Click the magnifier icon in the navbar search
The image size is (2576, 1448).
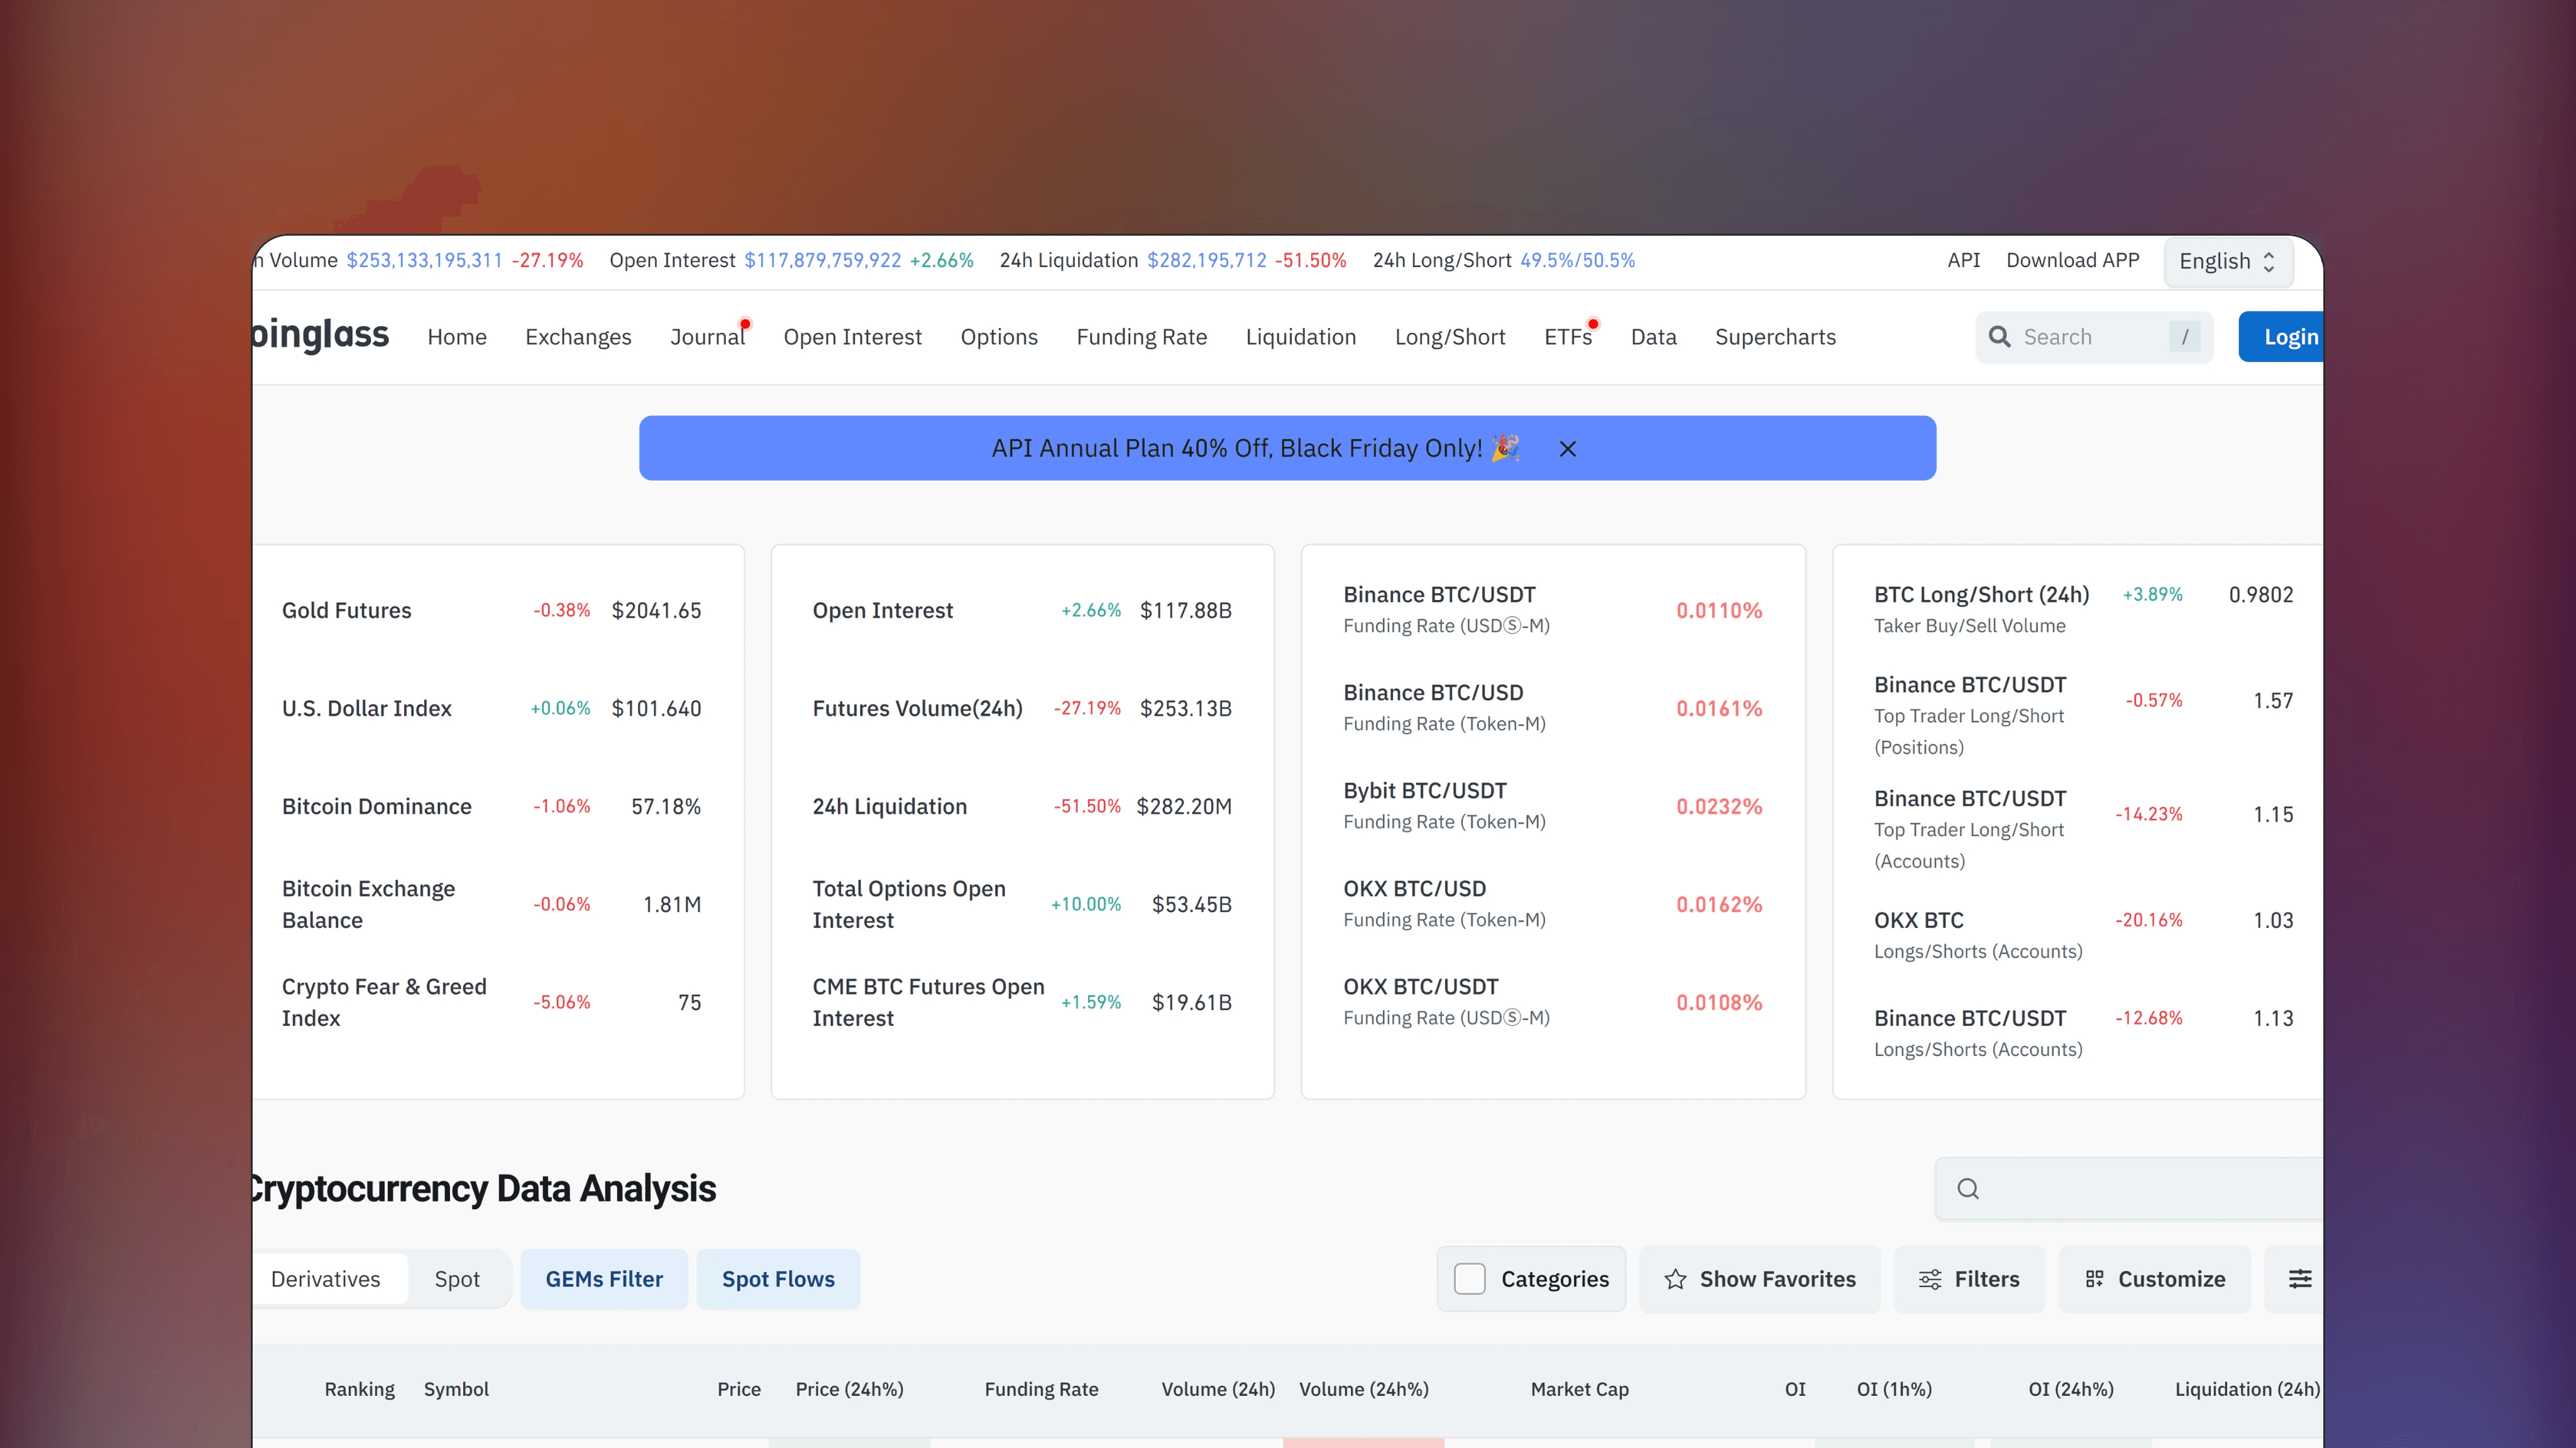point(1999,337)
